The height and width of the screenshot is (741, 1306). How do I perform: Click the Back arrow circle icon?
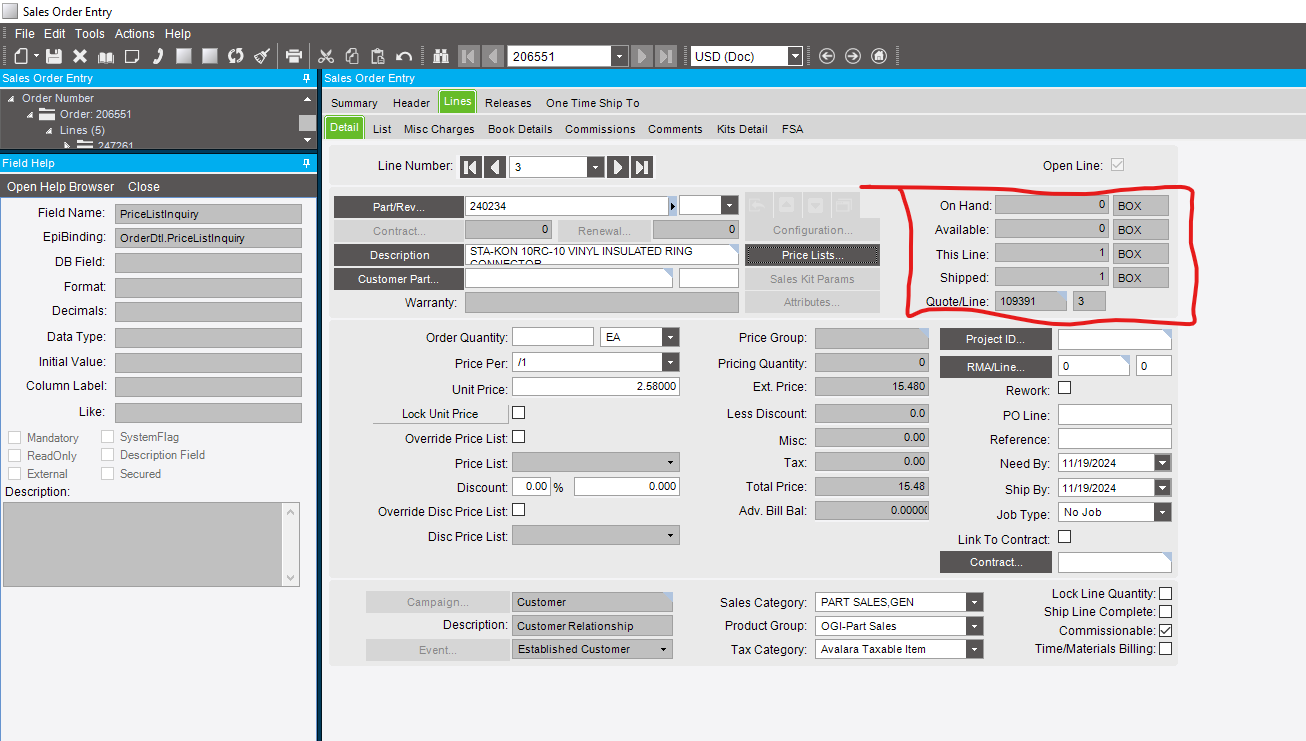point(827,56)
